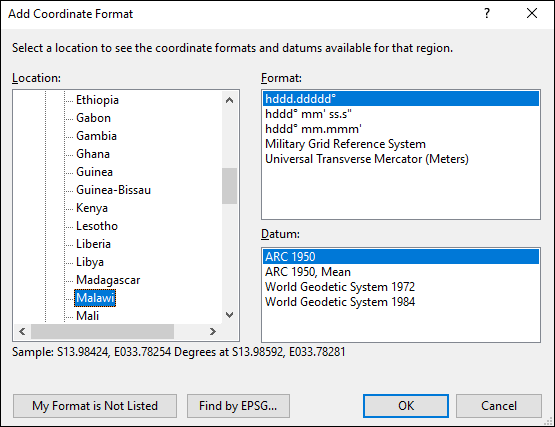Choose Kenya as the location

[92, 208]
